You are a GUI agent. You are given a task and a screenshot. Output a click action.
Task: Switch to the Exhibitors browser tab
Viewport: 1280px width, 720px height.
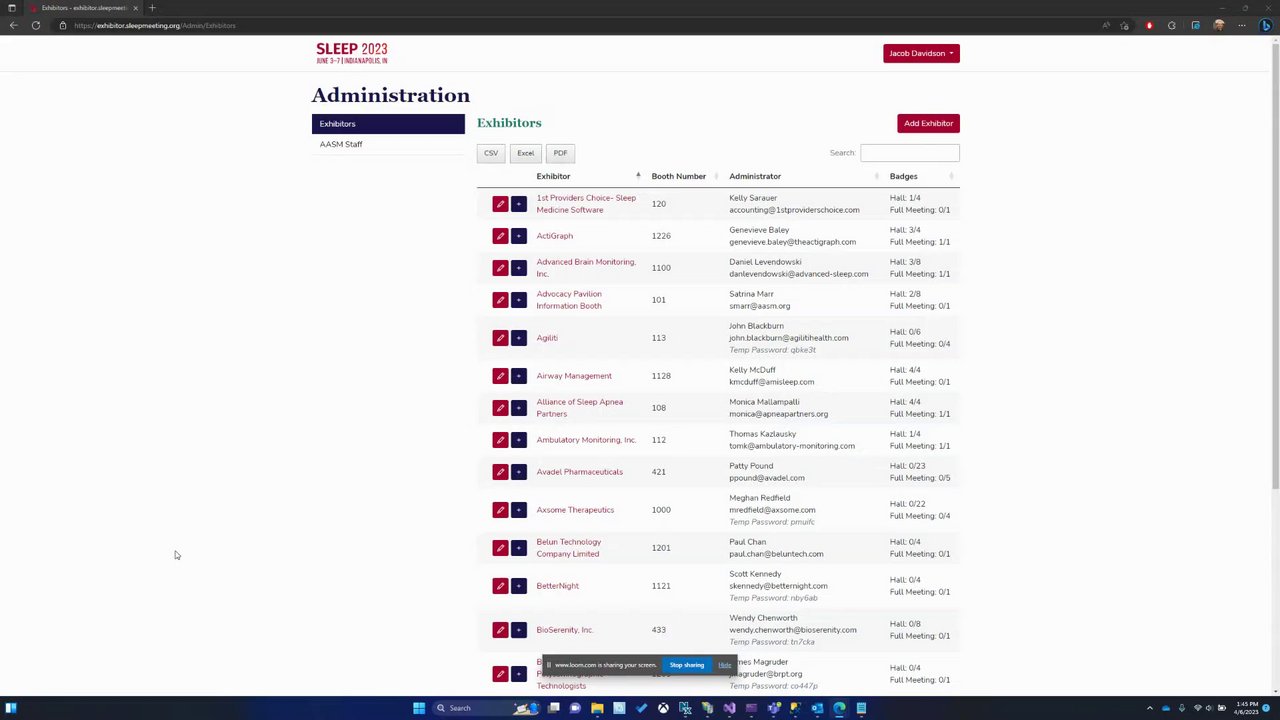[x=85, y=8]
